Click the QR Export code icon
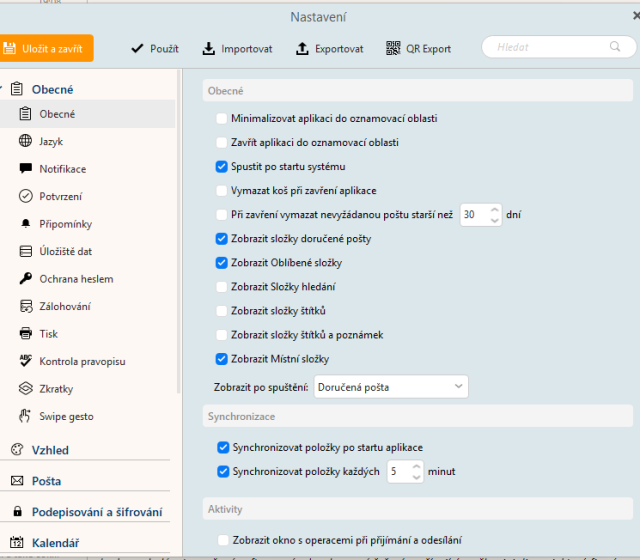 pyautogui.click(x=394, y=48)
